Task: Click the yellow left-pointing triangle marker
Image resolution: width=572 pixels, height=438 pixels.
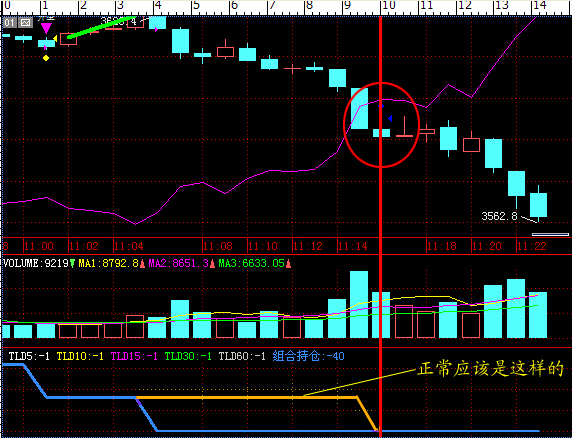Action: pyautogui.click(x=55, y=39)
